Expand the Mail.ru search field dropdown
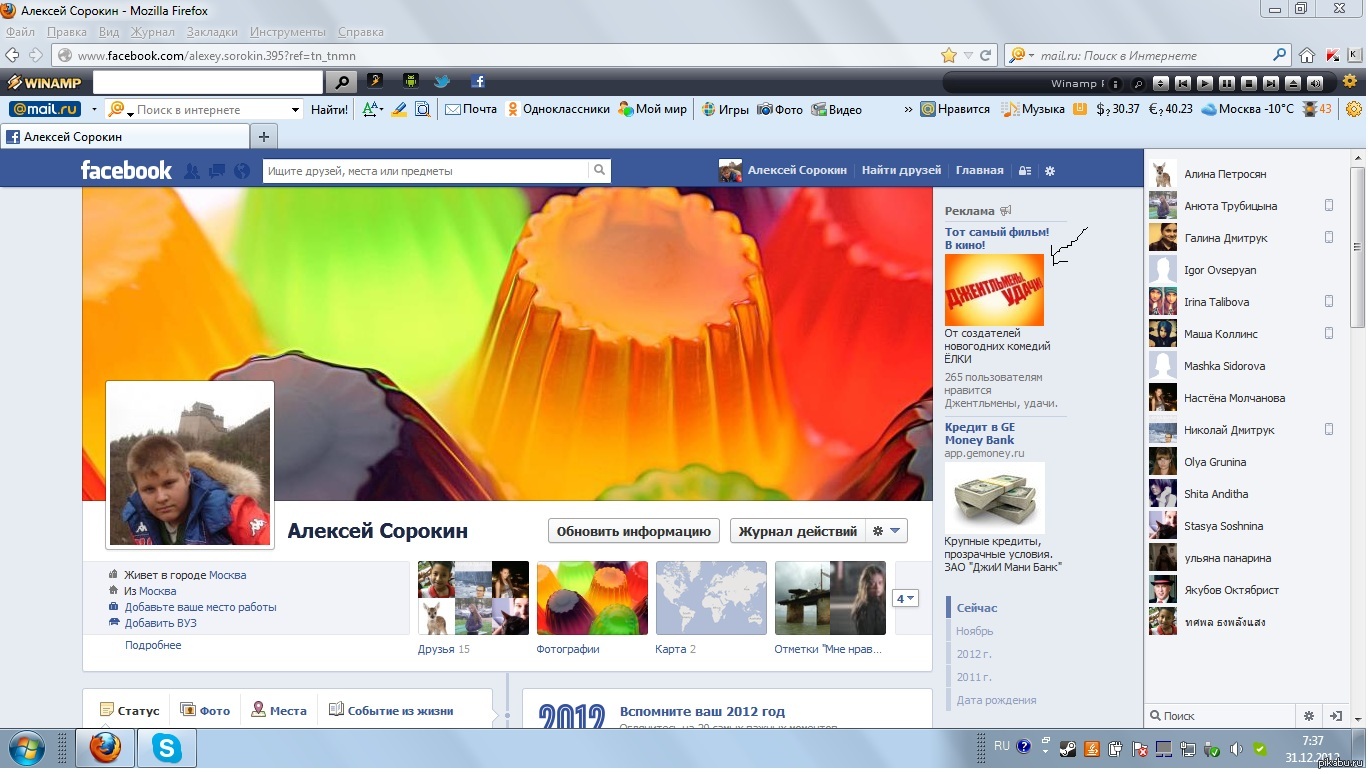1368x774 pixels. [295, 110]
